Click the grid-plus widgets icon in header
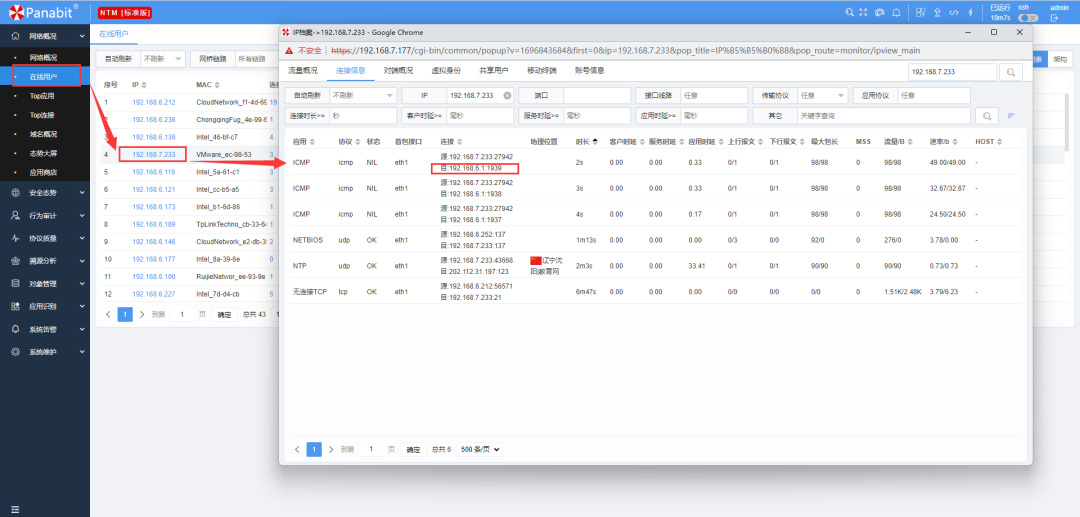1080x517 pixels. click(x=921, y=12)
